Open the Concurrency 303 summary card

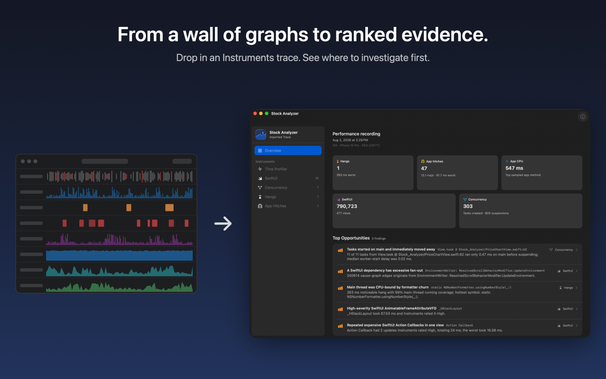pyautogui.click(x=521, y=211)
